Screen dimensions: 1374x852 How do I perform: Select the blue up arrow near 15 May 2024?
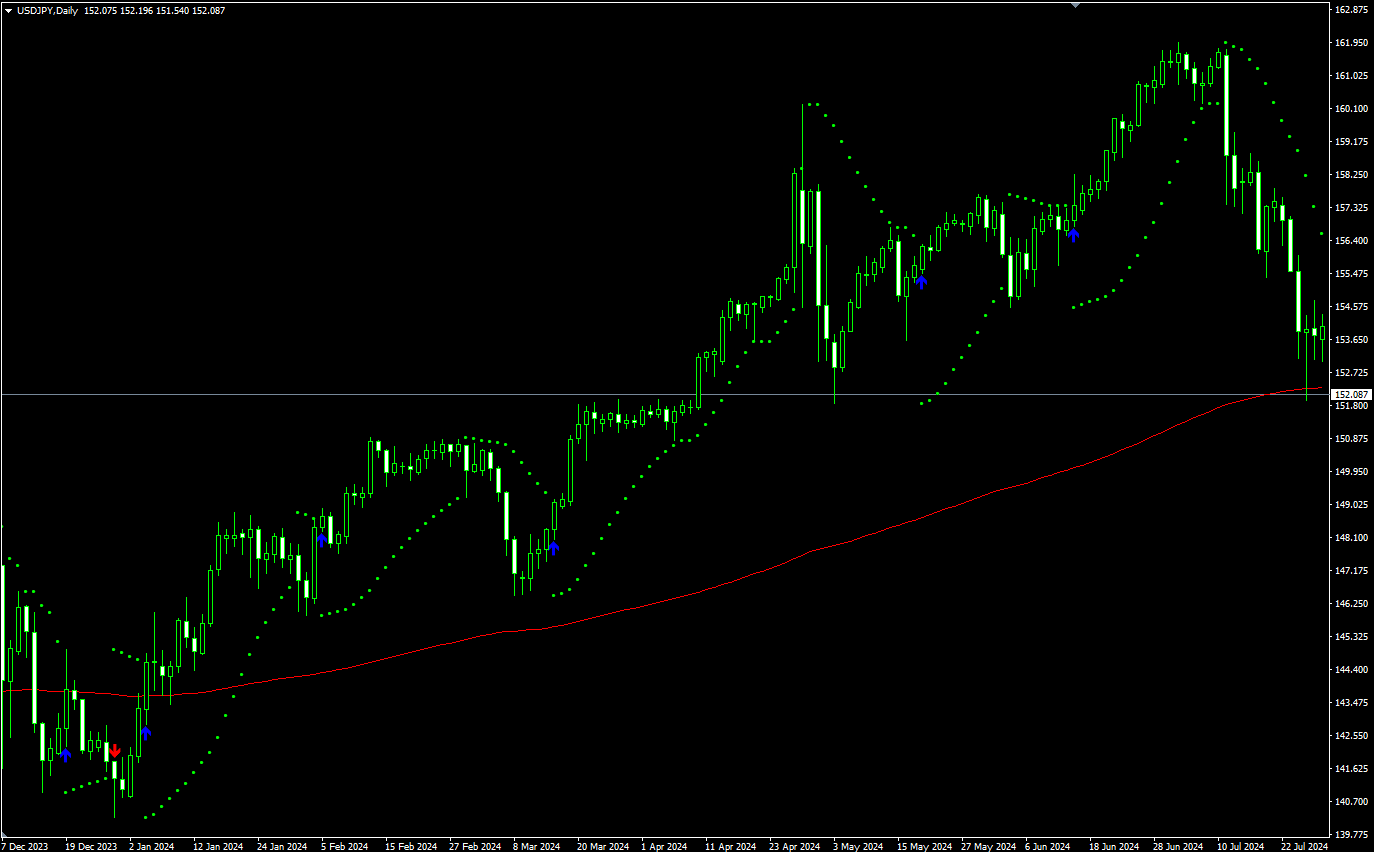(921, 283)
